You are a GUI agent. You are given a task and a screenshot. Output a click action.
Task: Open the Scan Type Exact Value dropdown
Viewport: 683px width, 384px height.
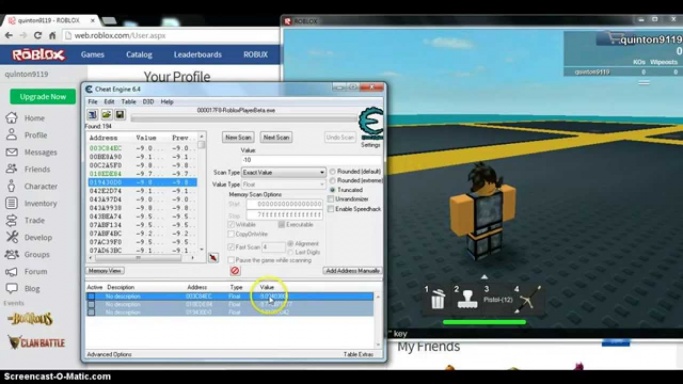coord(284,172)
